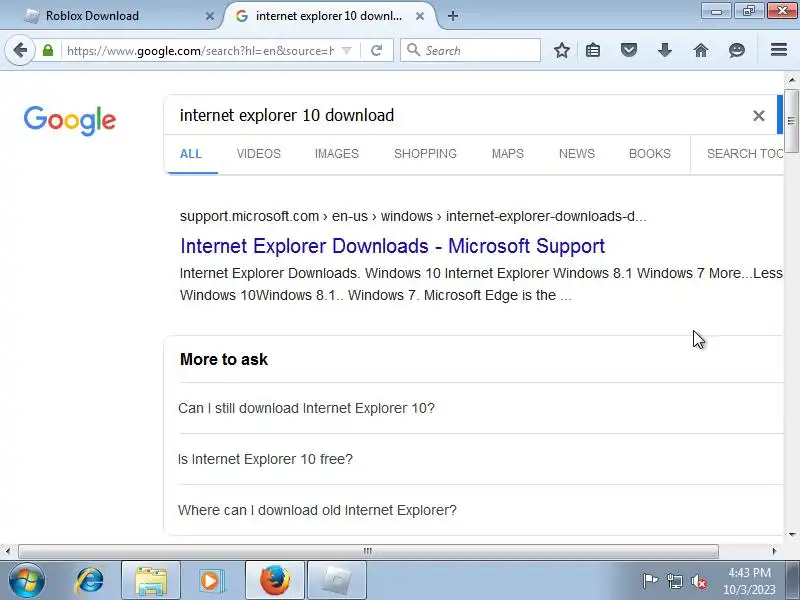Viewport: 800px width, 600px height.
Task: Show bookmarks list icon in toolbar
Action: pos(593,50)
